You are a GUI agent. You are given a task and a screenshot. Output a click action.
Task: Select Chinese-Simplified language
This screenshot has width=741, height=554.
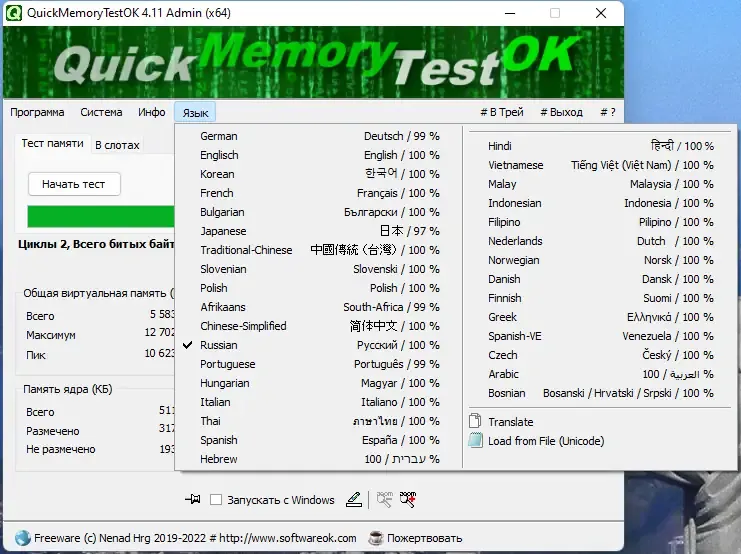tap(319, 326)
